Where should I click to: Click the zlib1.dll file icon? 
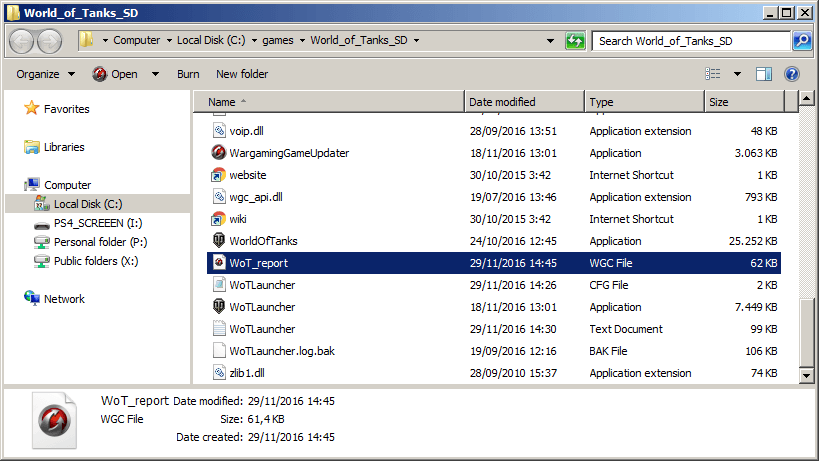click(219, 373)
